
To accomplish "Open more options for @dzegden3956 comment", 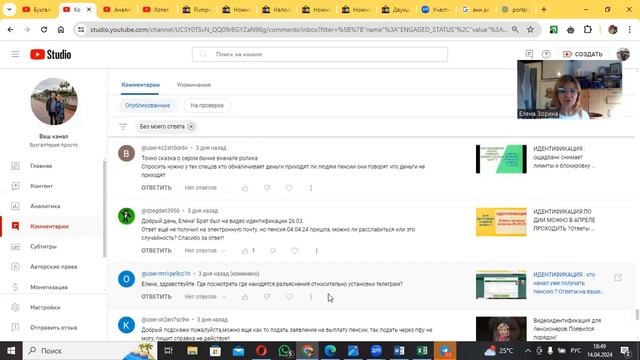I will tap(317, 251).
